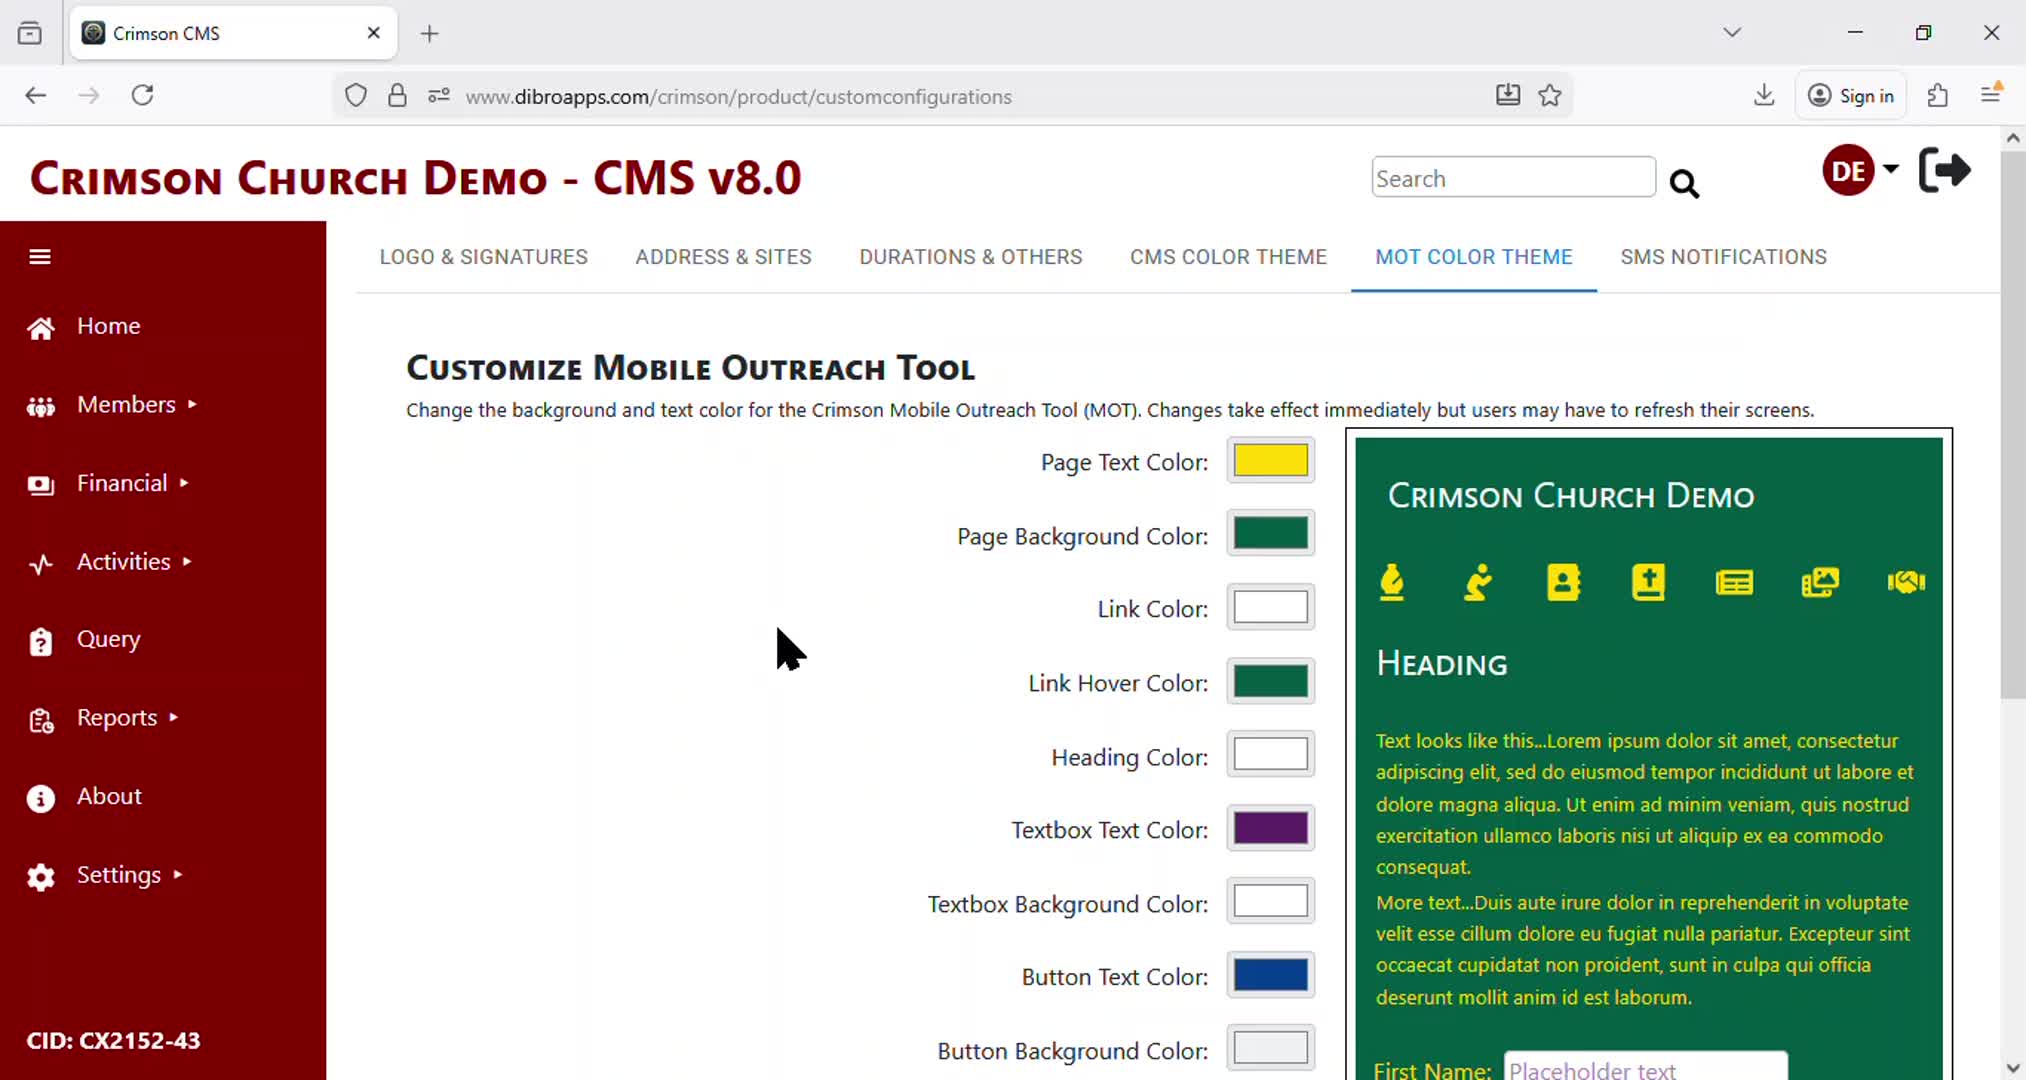The image size is (2026, 1080).
Task: Click the search magnifier icon
Action: coord(1684,184)
